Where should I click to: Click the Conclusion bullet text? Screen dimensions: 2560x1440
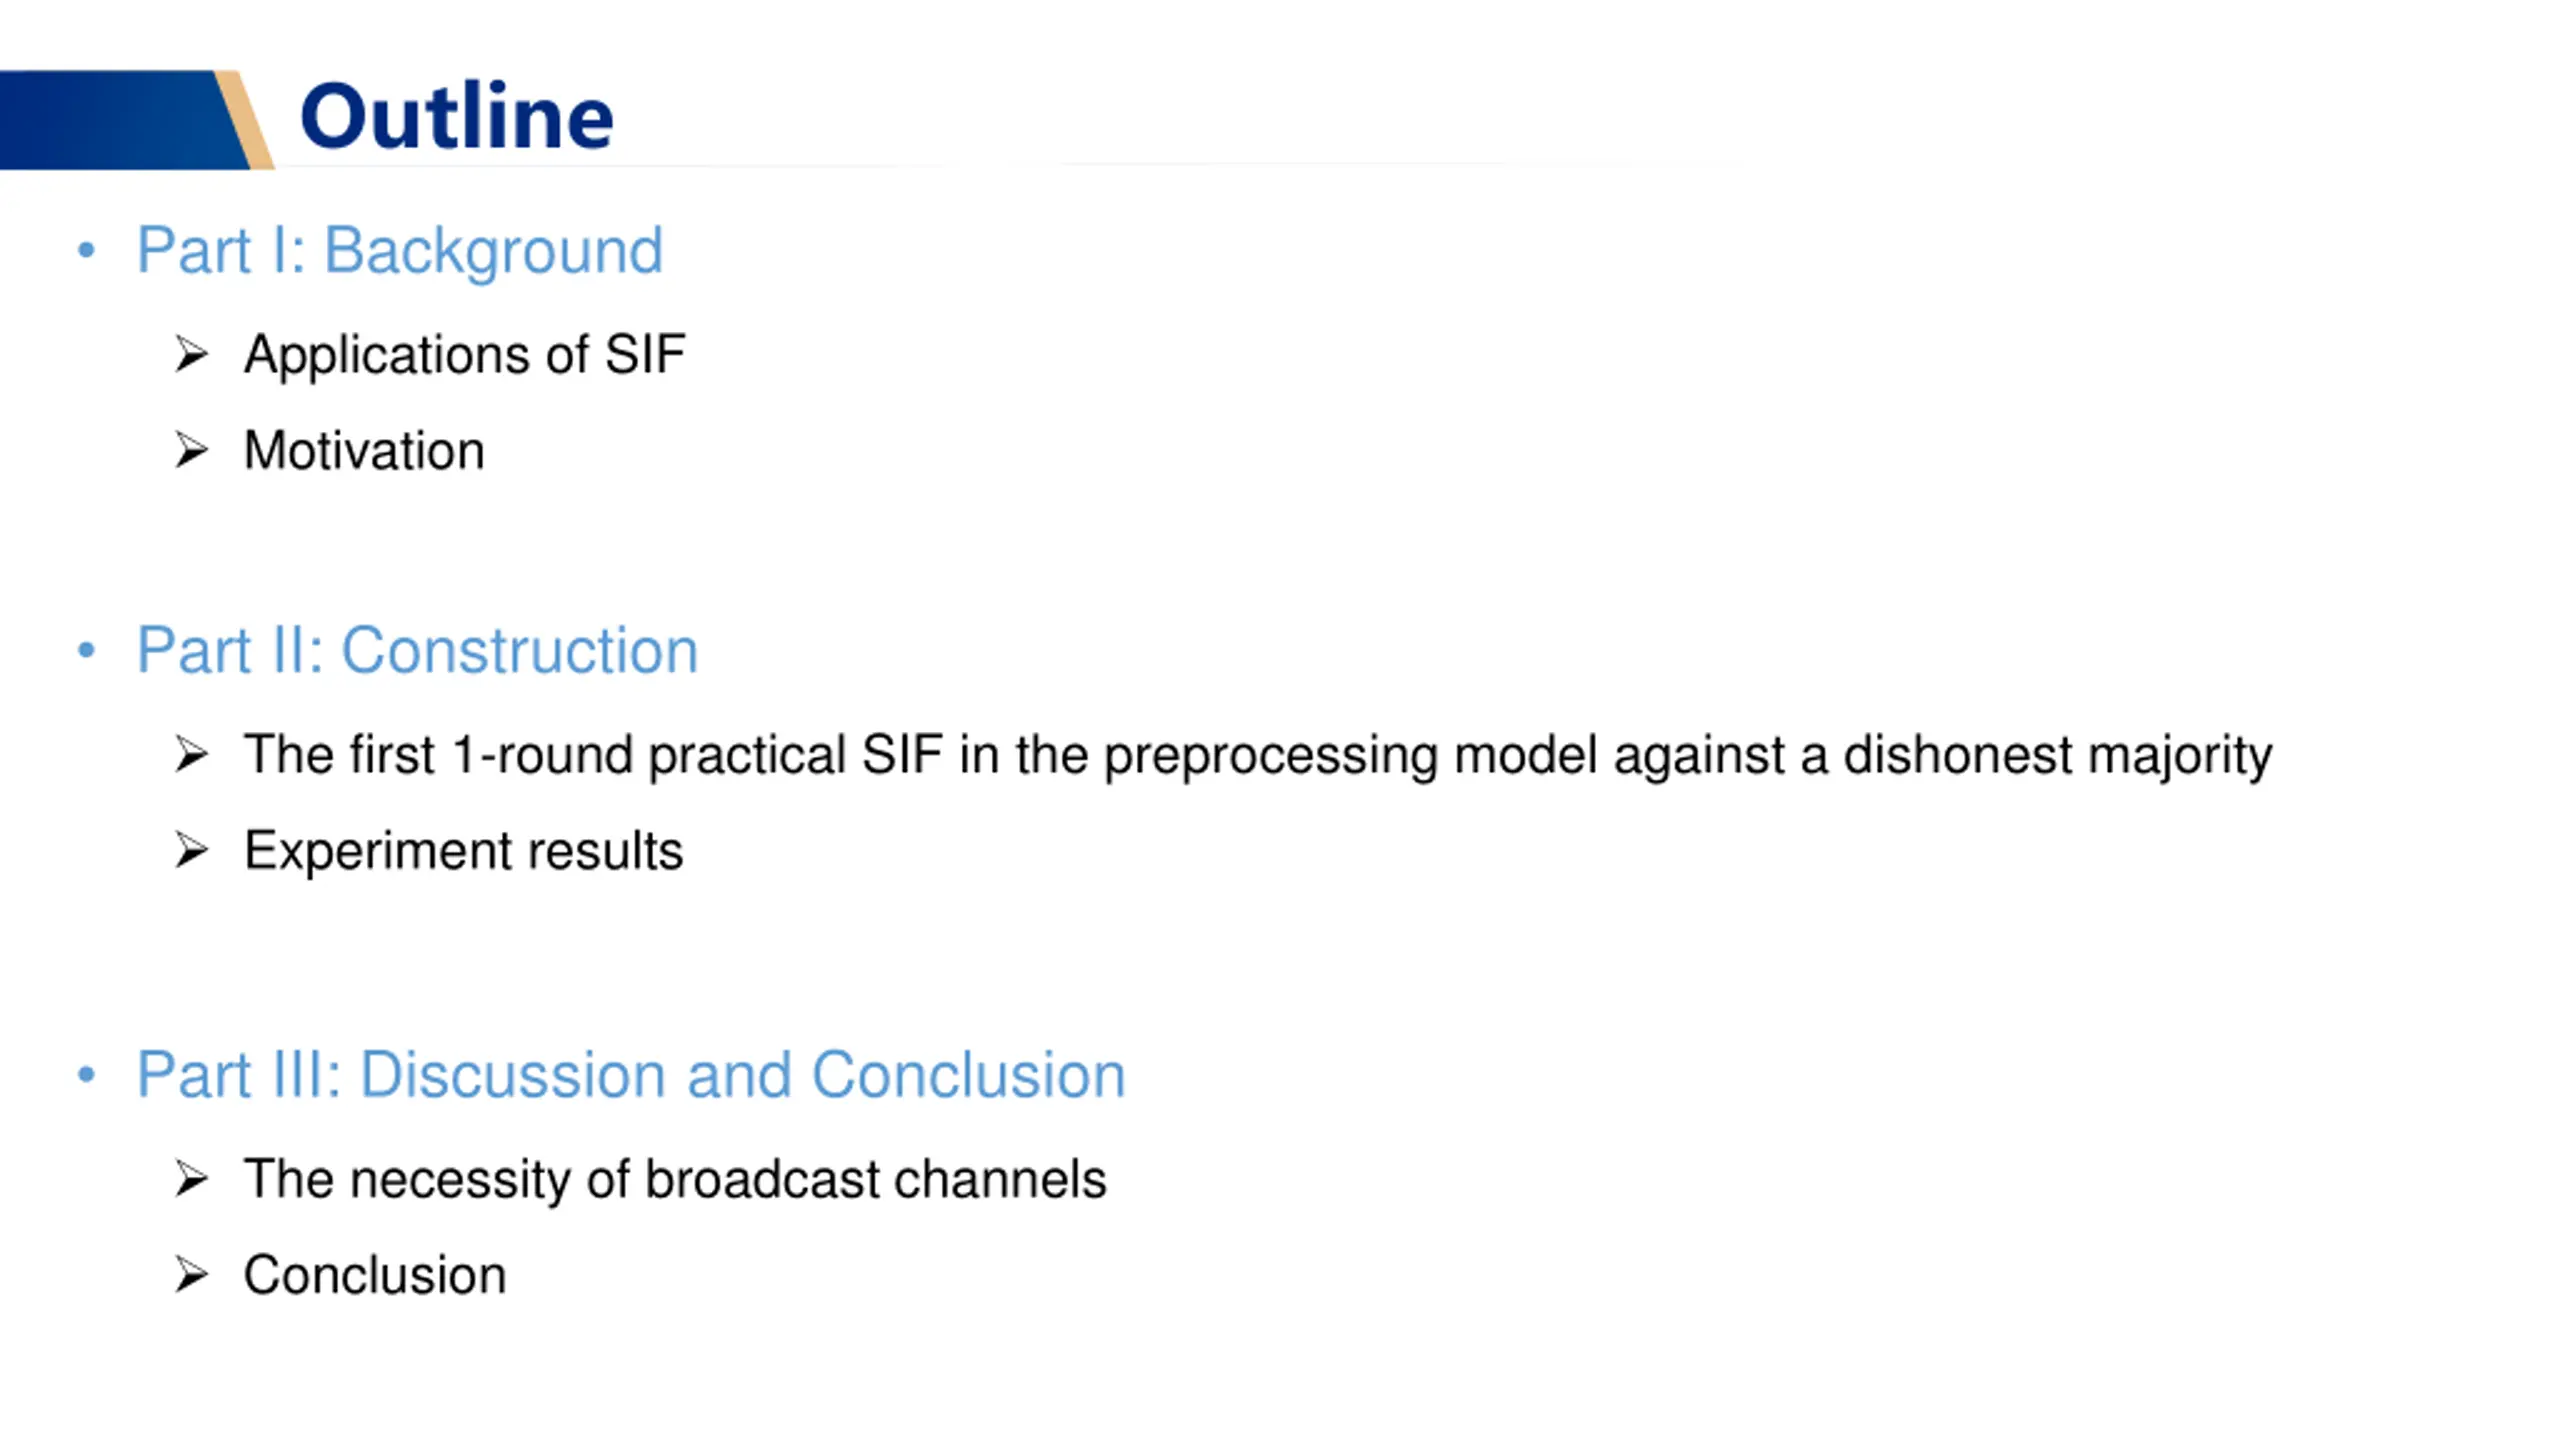[x=375, y=1275]
